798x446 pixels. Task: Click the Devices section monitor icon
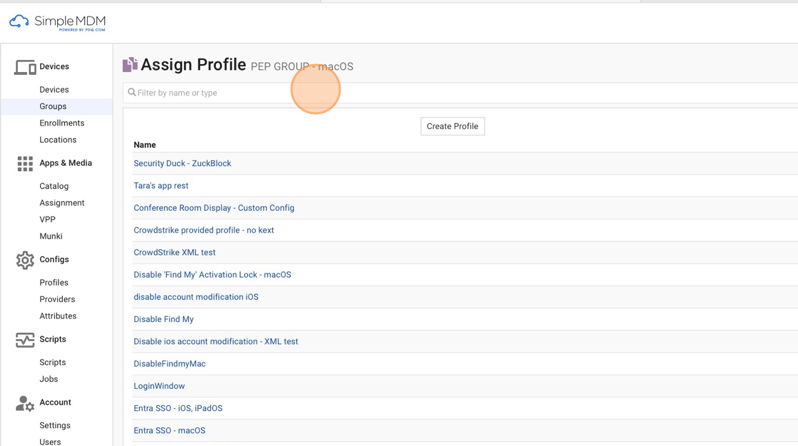pos(25,67)
